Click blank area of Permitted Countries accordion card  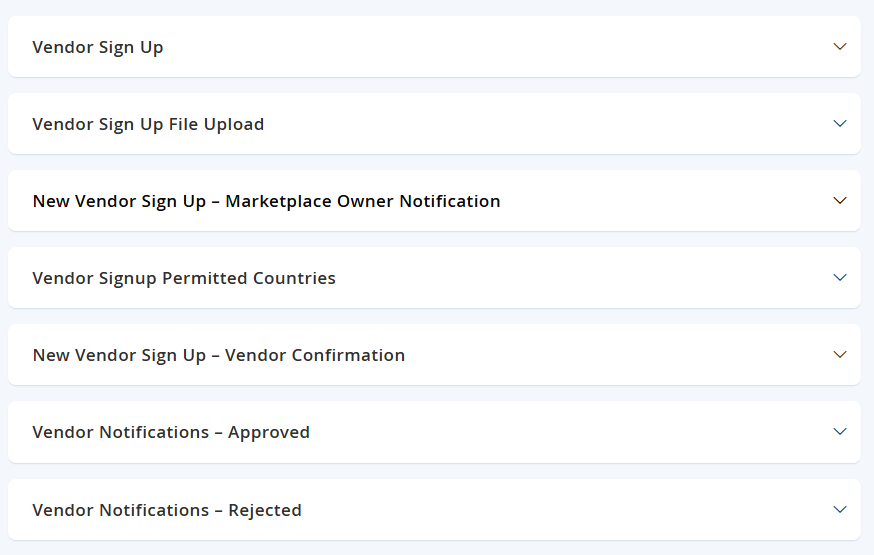pos(580,278)
